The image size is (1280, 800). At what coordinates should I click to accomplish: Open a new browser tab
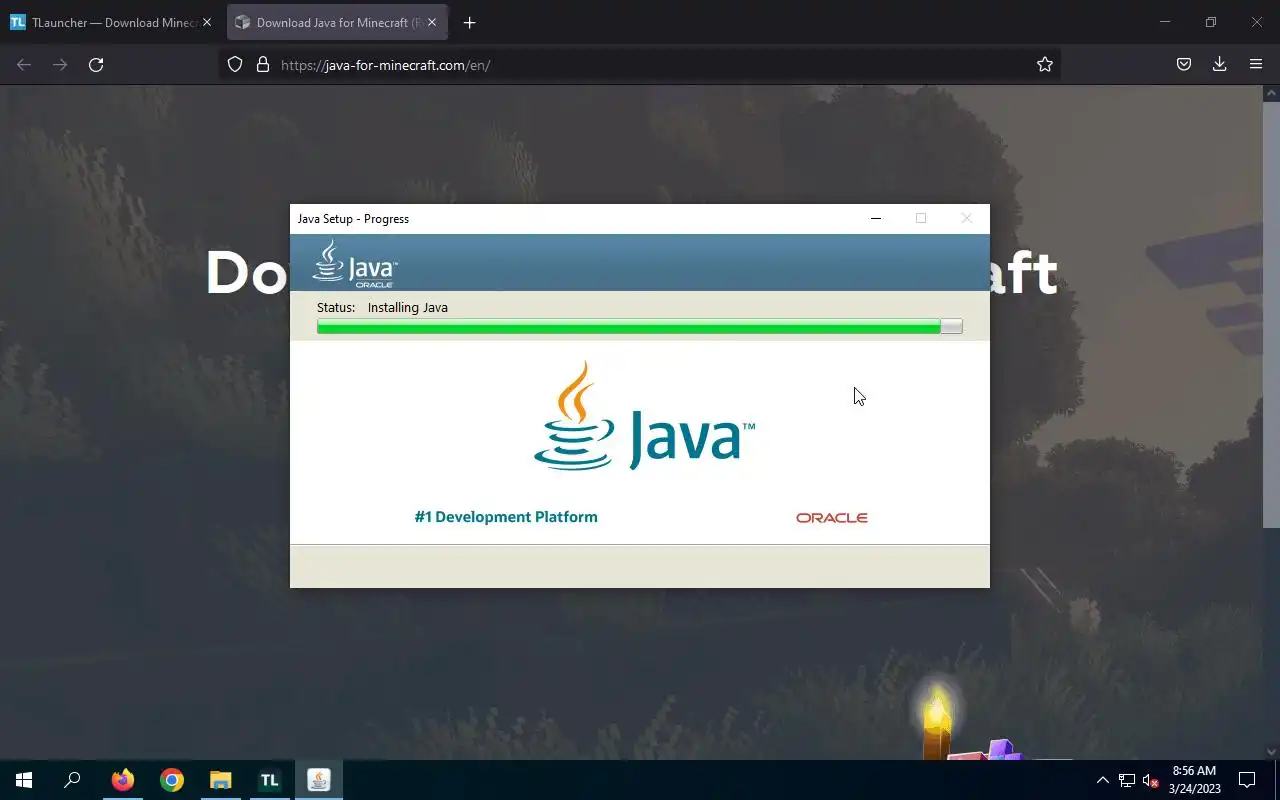470,22
